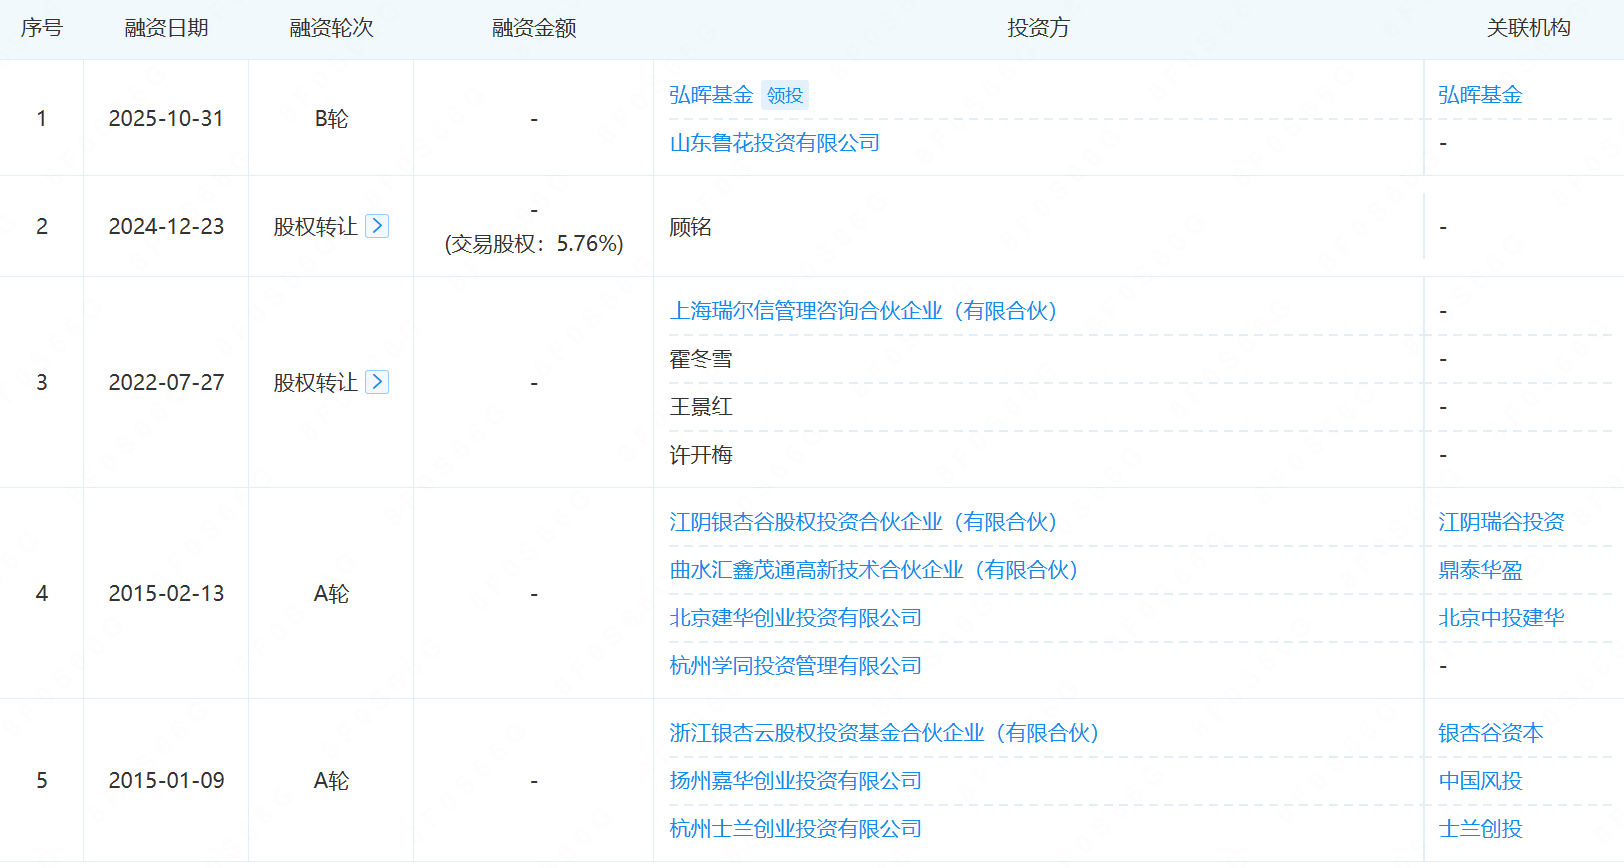Open the 银杏谷资本 affiliated institution
Image resolution: width=1624 pixels, height=868 pixels.
[1490, 733]
